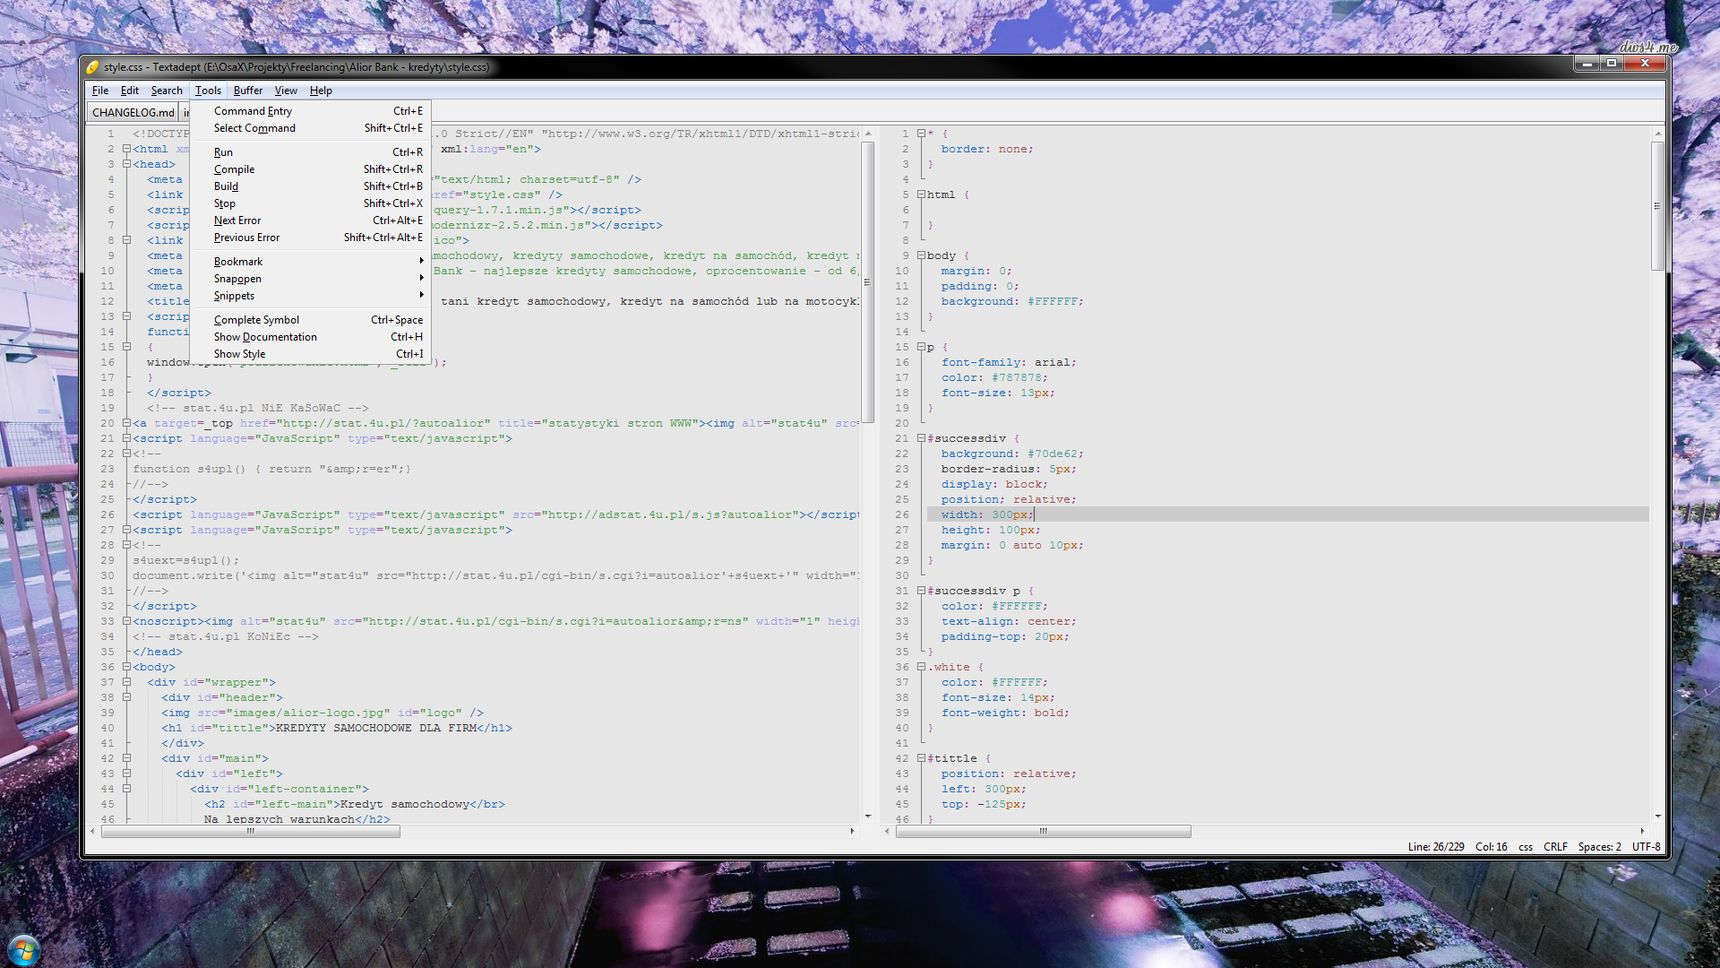Choose Select Command menu entry
The height and width of the screenshot is (968, 1720).
tap(311, 128)
